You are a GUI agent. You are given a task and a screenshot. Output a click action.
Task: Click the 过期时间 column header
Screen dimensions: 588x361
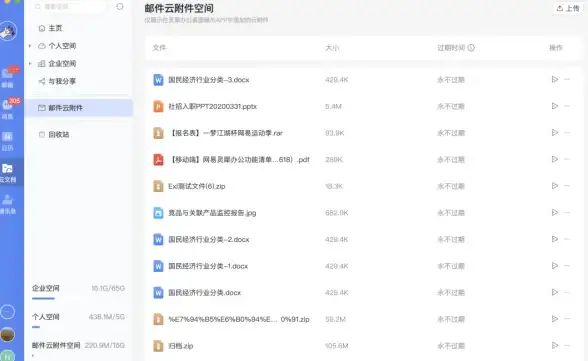point(451,48)
